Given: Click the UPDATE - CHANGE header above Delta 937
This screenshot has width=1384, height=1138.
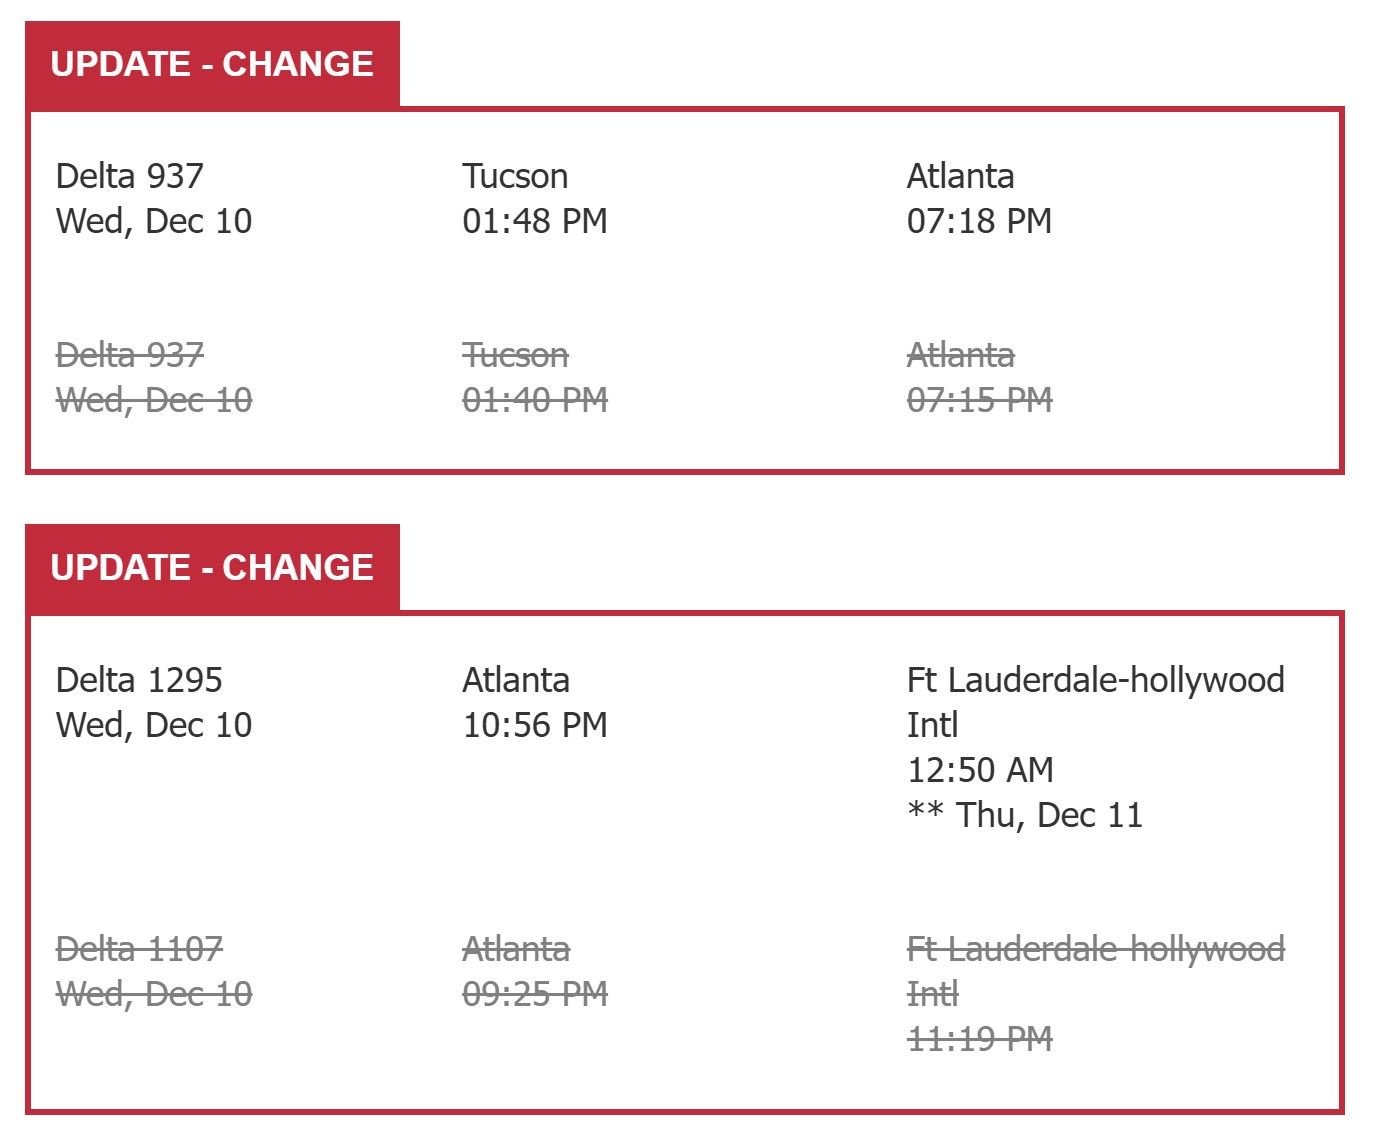Looking at the screenshot, I should (212, 64).
